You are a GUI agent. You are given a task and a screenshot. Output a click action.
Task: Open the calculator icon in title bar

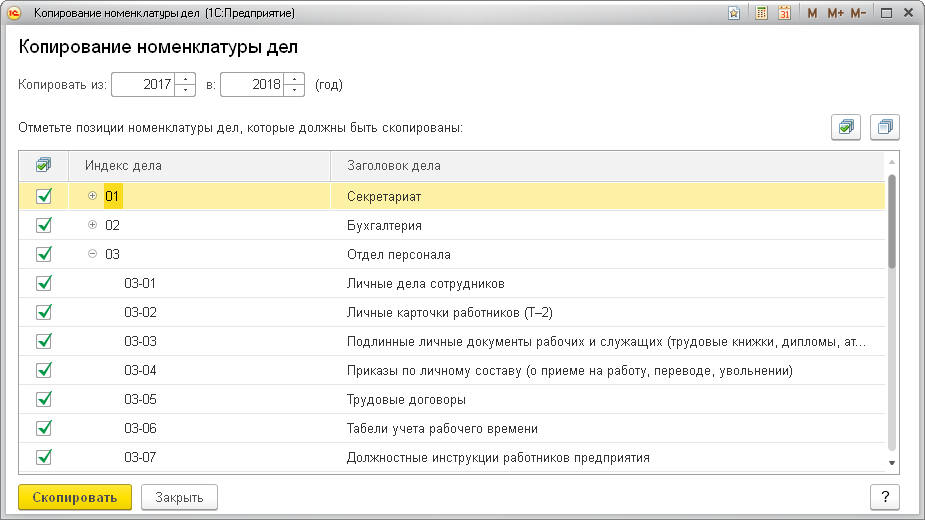[x=762, y=13]
